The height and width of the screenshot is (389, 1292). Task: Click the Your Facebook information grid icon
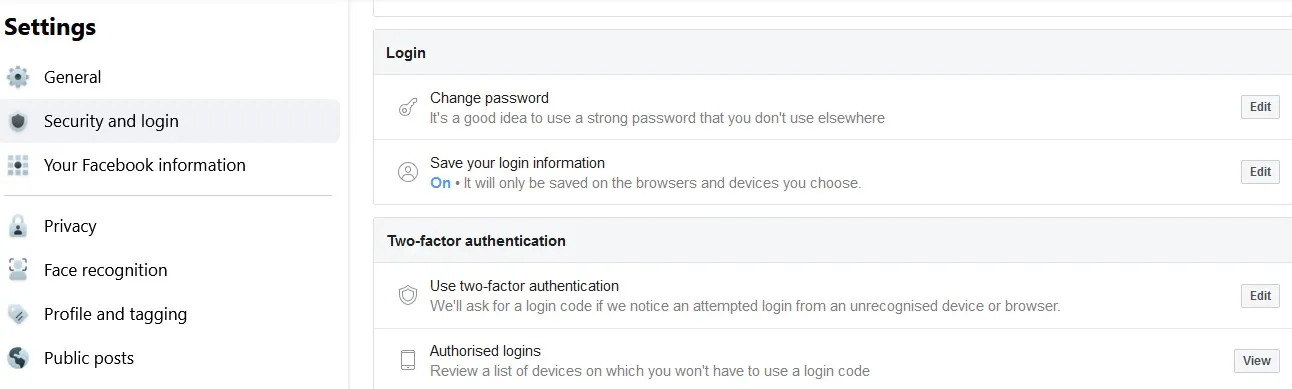coord(17,165)
